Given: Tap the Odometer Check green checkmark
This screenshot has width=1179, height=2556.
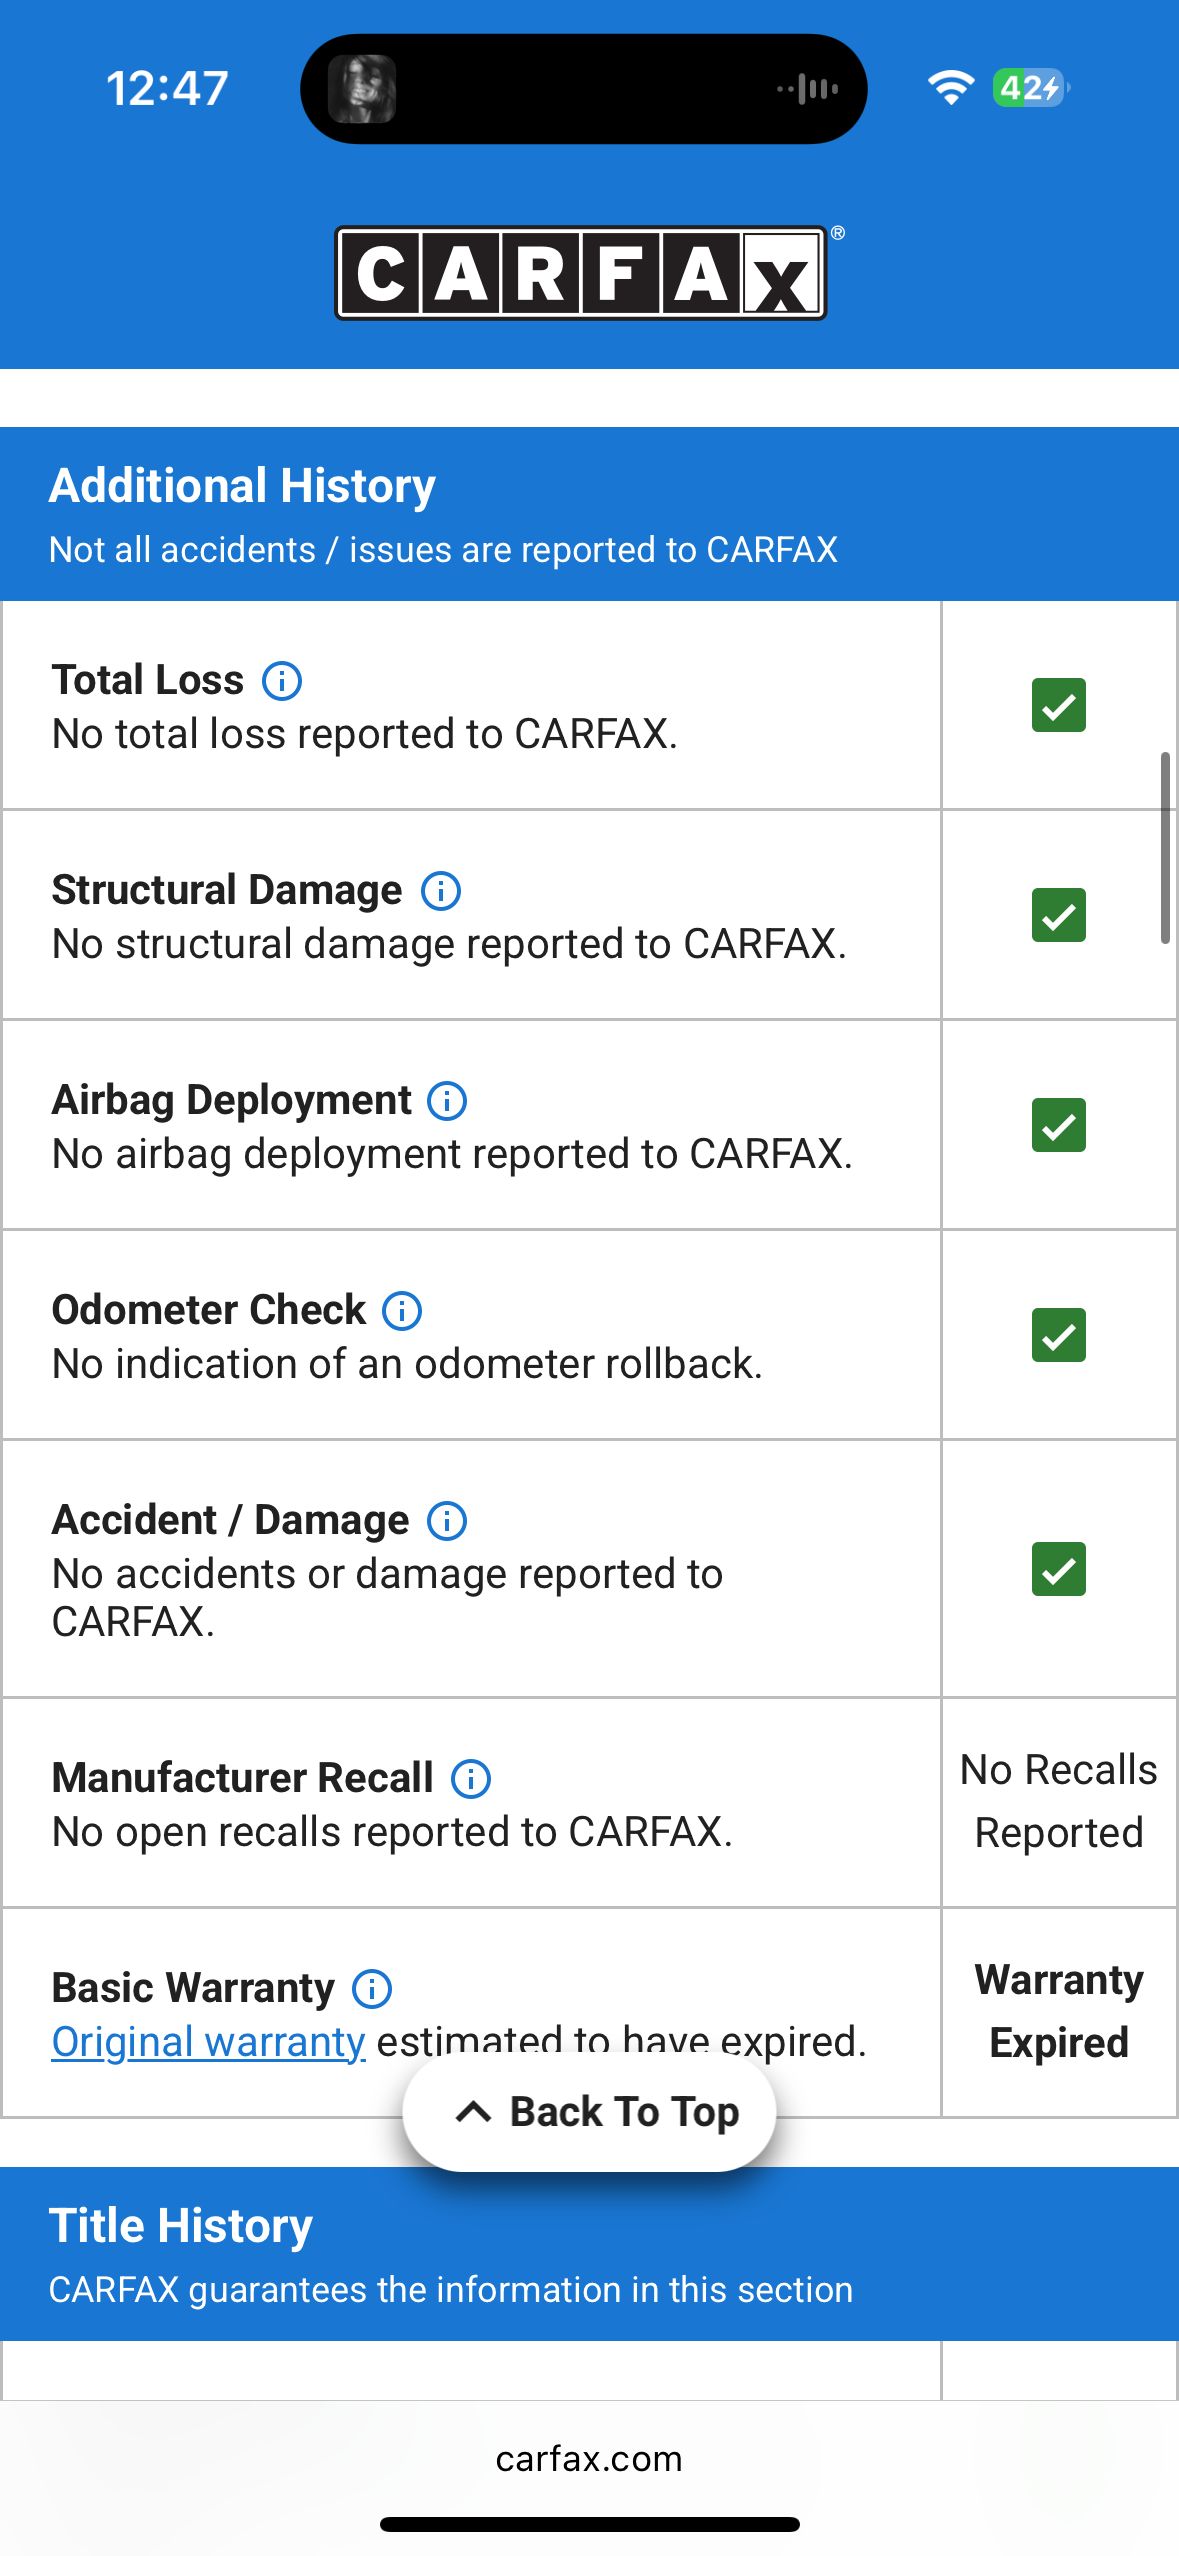Looking at the screenshot, I should click(x=1059, y=1336).
